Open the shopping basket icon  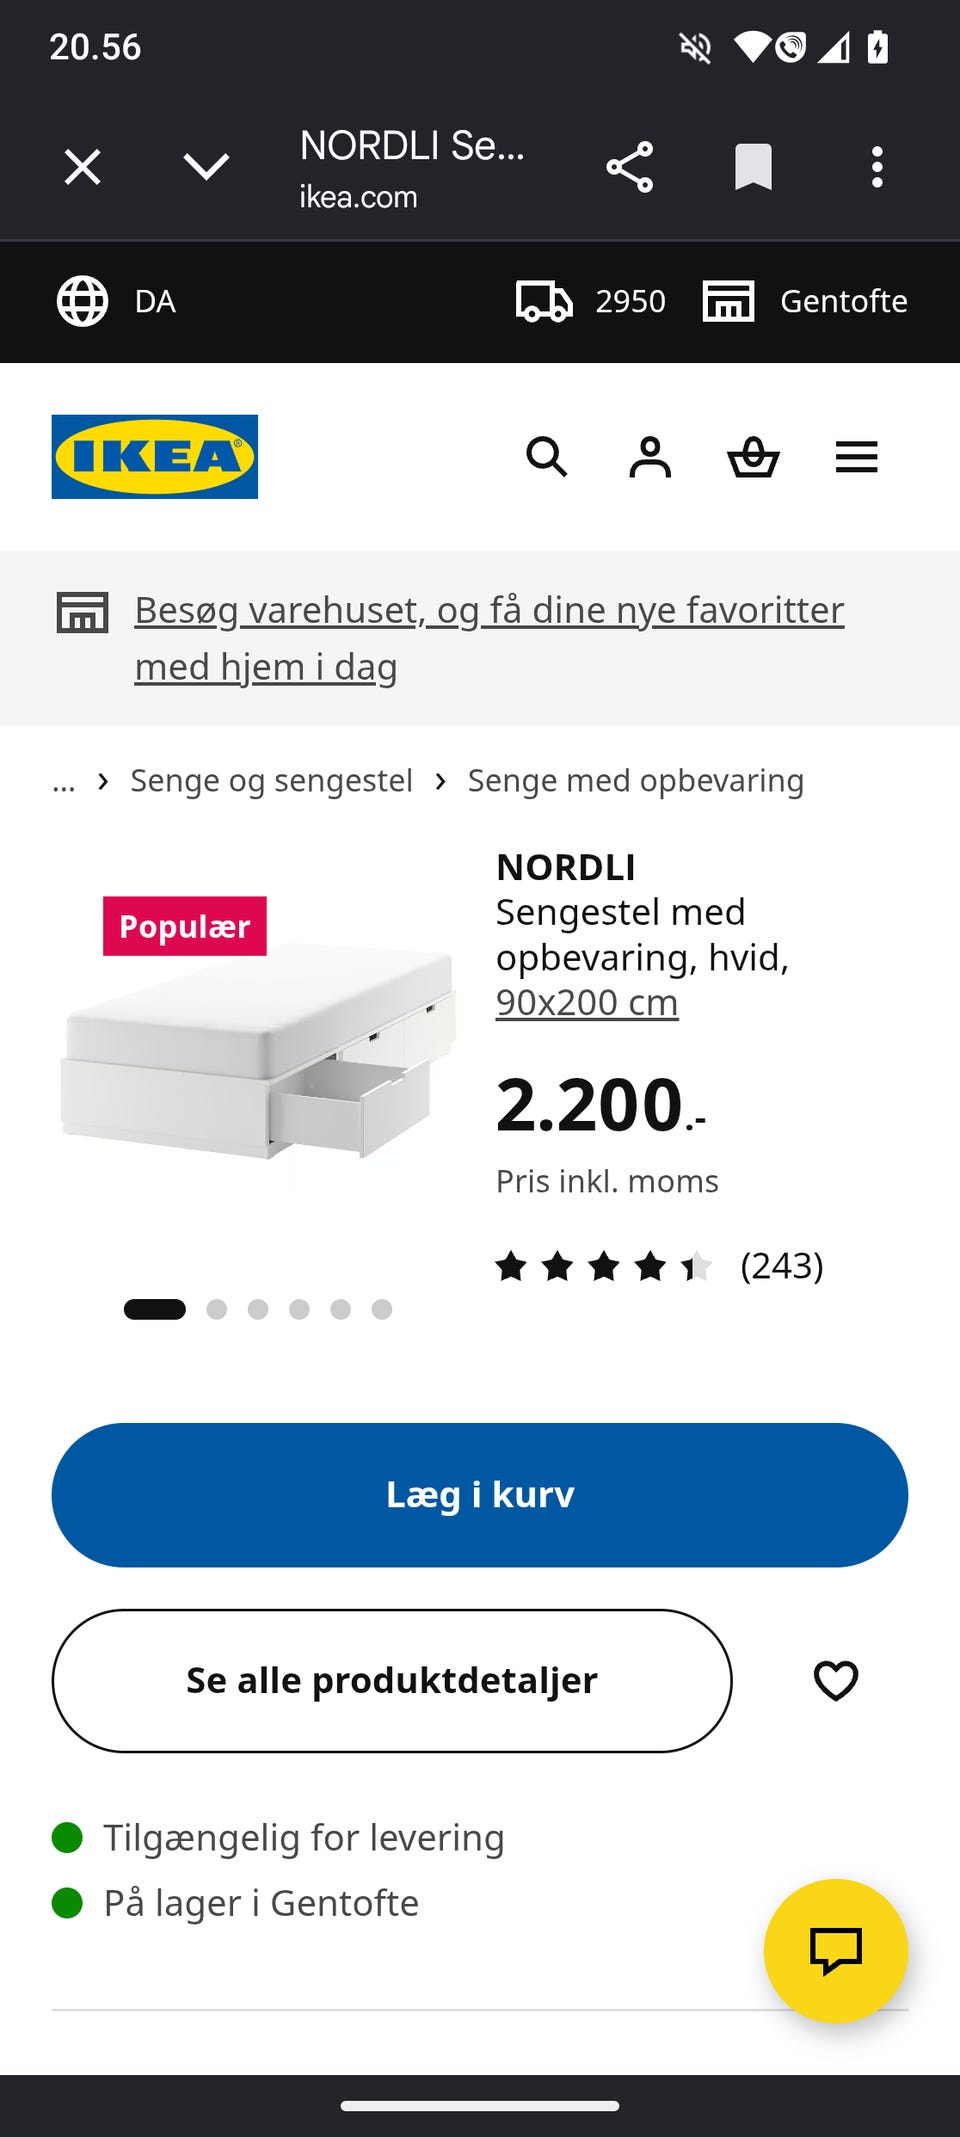tap(753, 457)
